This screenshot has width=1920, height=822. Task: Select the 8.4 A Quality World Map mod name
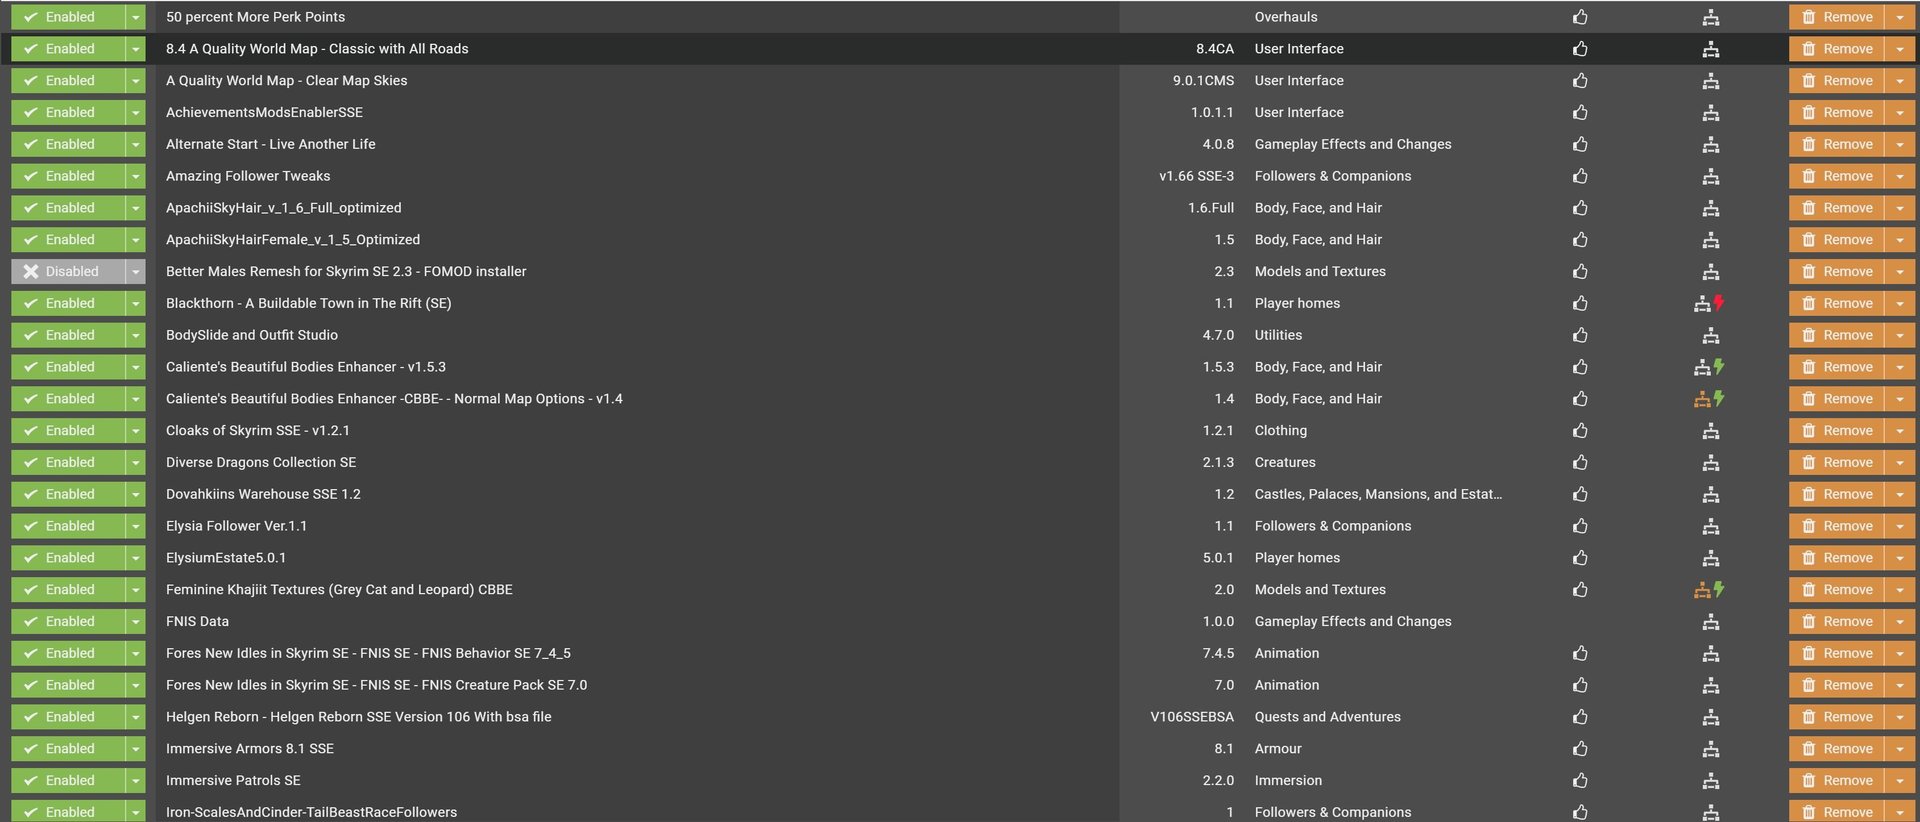[317, 48]
